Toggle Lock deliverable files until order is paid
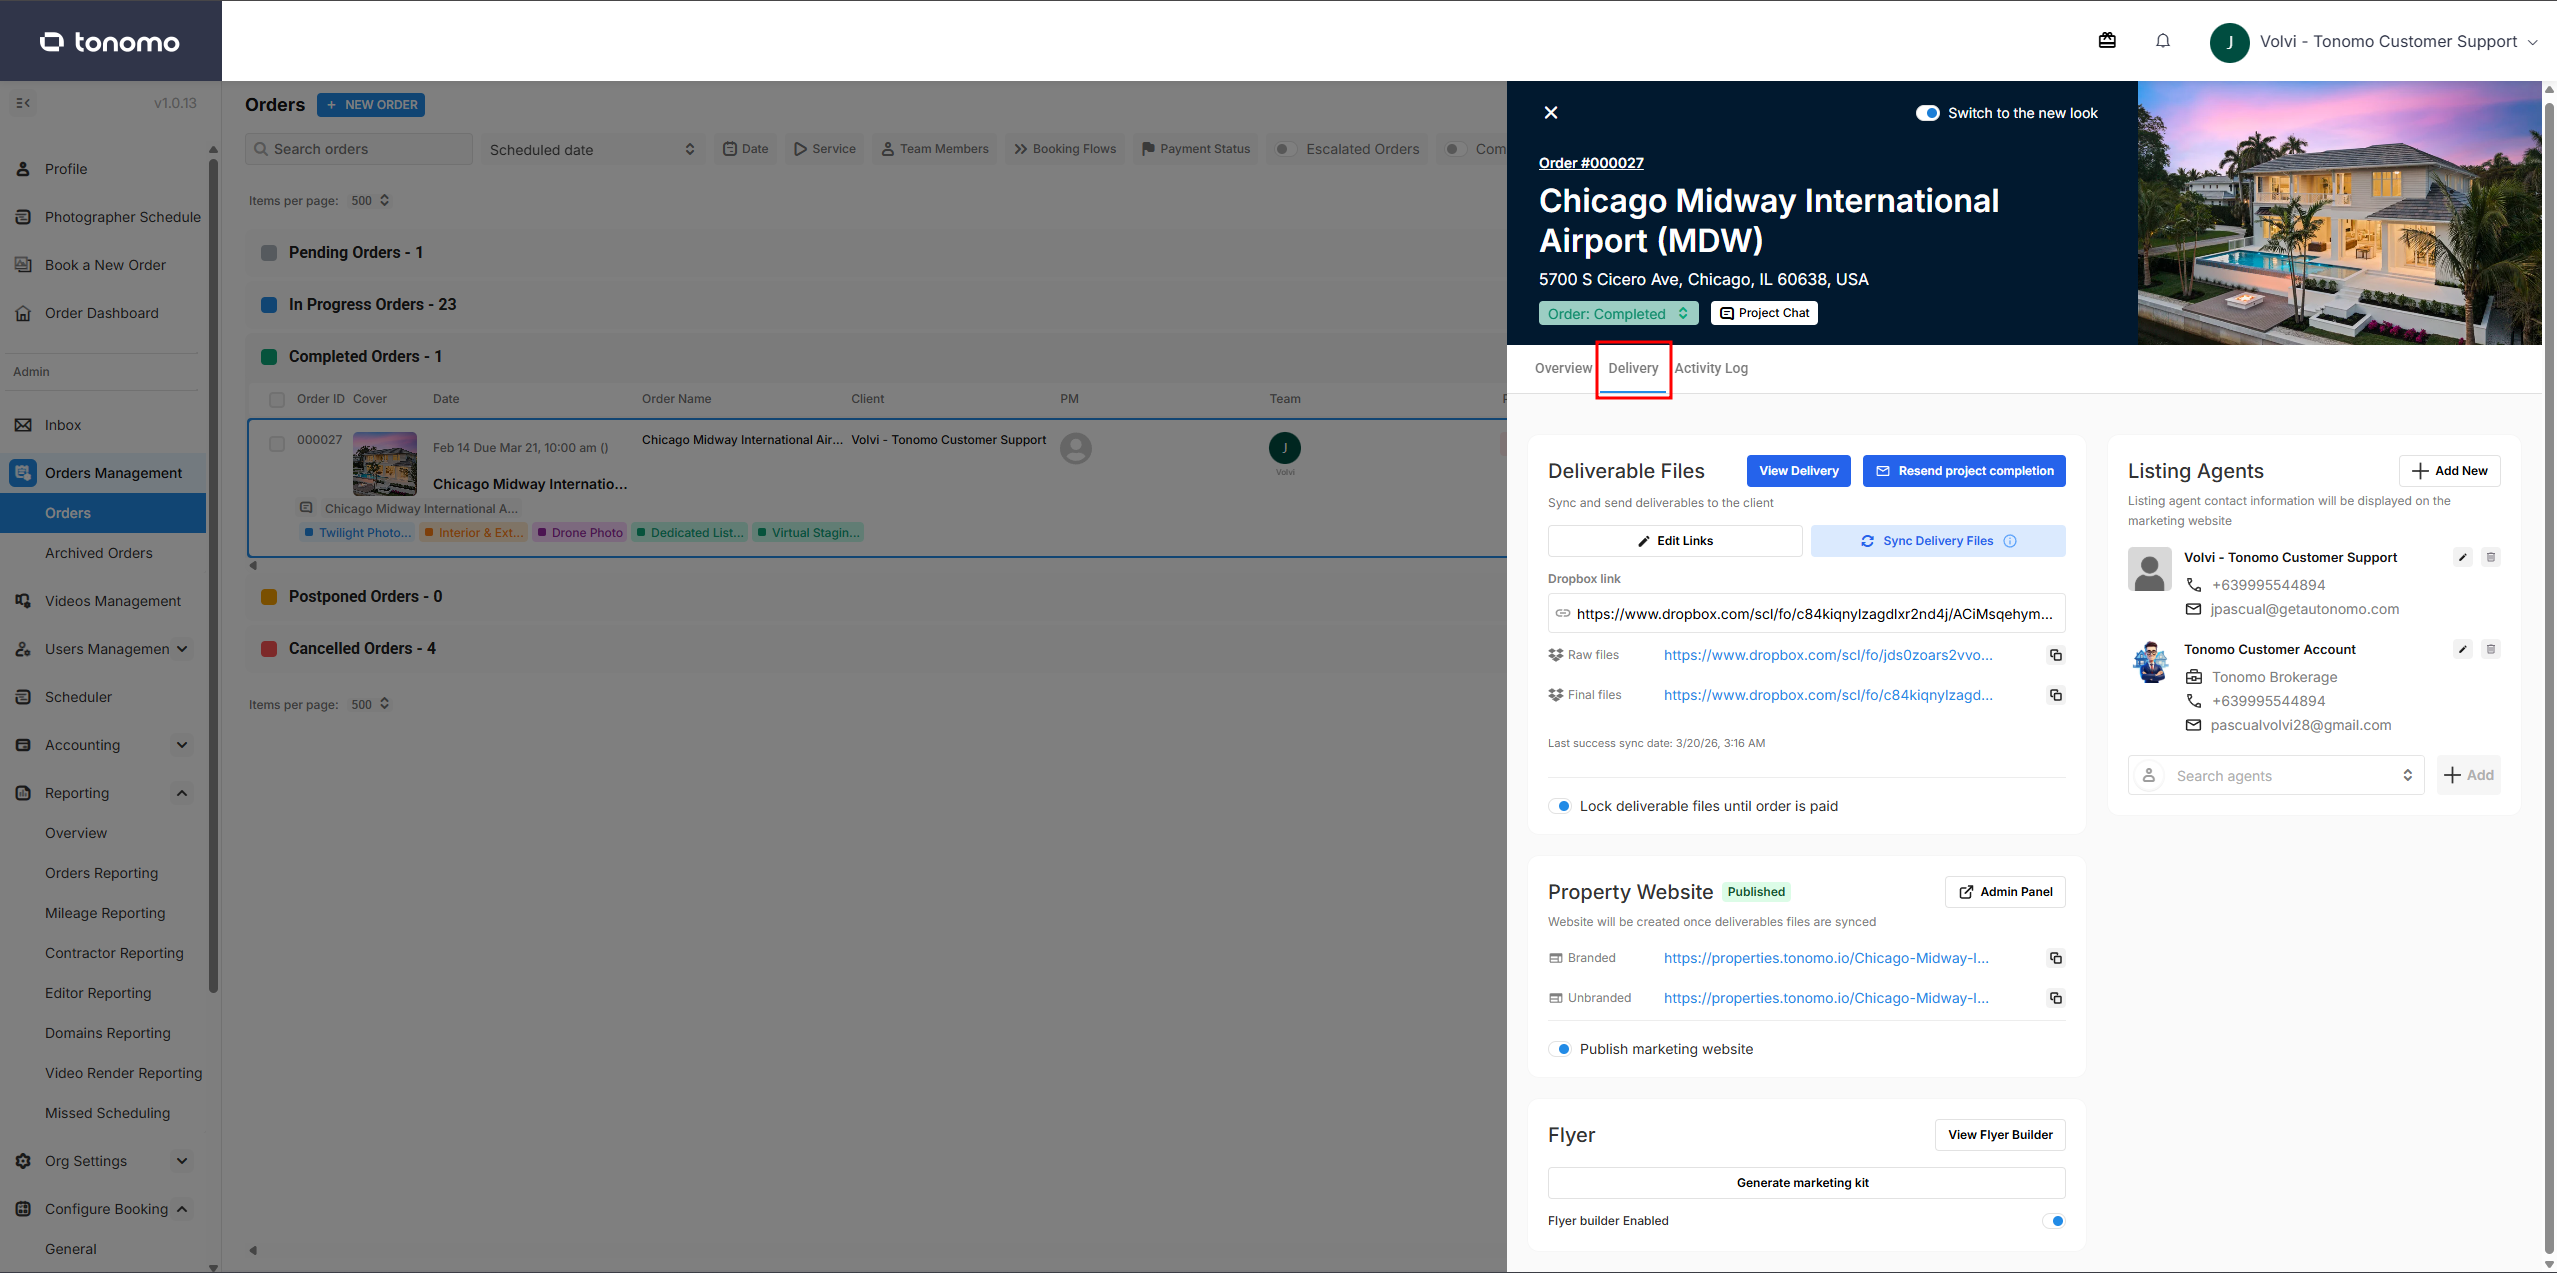The width and height of the screenshot is (2557, 1273). tap(1560, 806)
